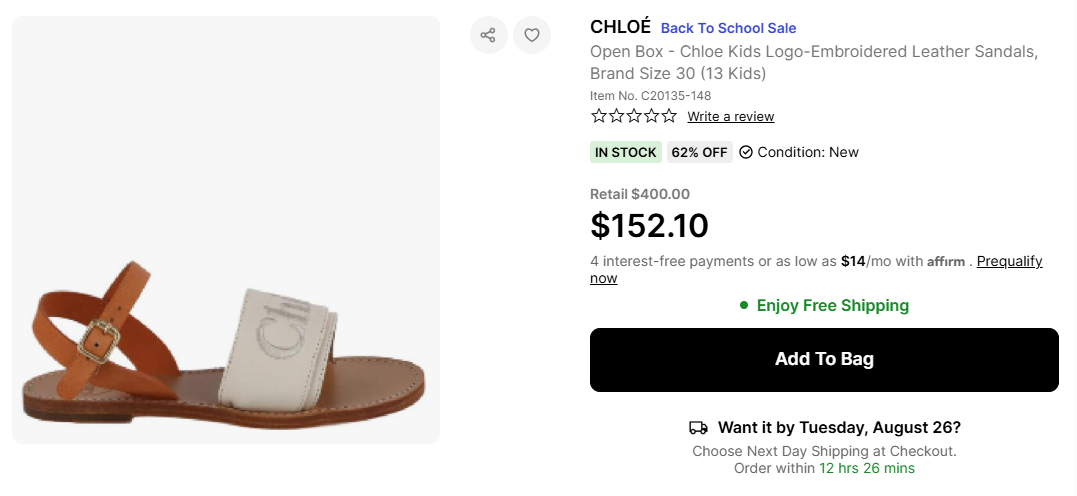Select the fifth rating star
This screenshot has height=496, width=1077.
pyautogui.click(x=669, y=115)
